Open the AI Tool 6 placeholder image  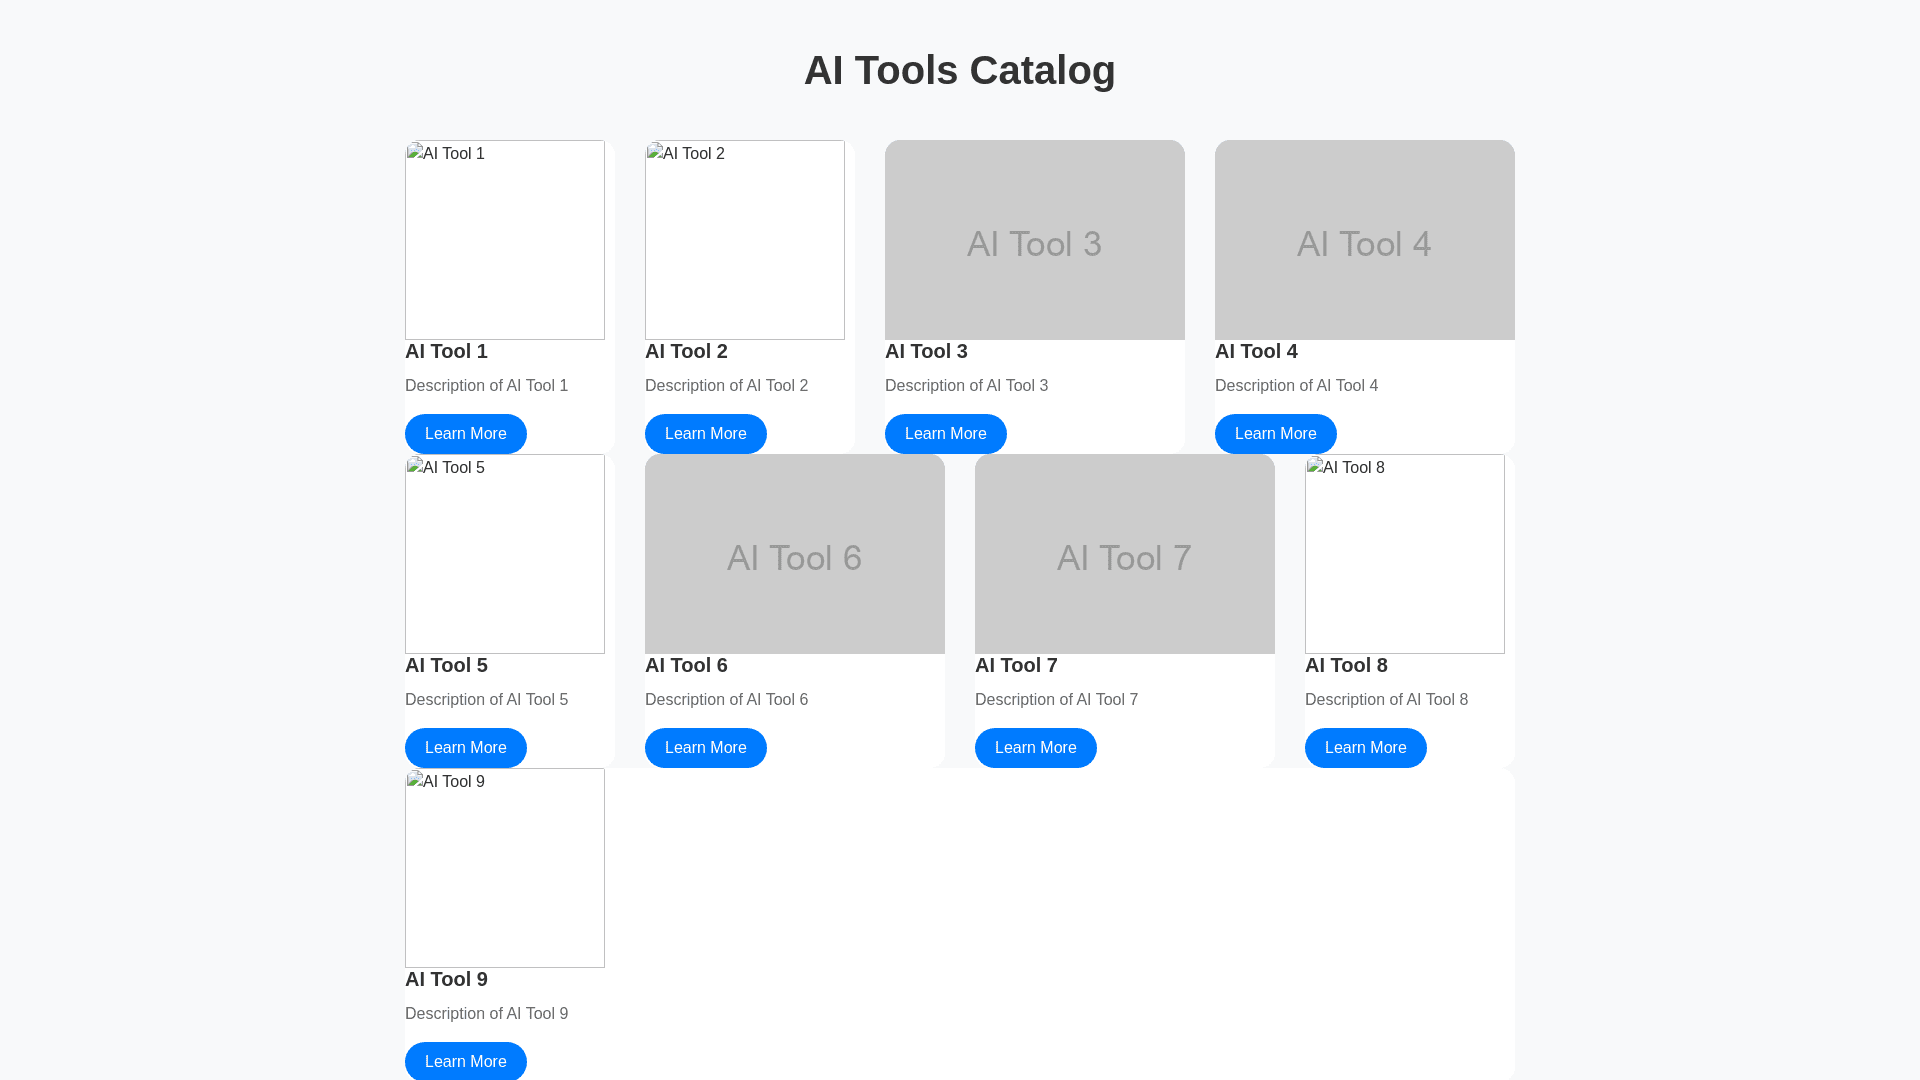[794, 554]
